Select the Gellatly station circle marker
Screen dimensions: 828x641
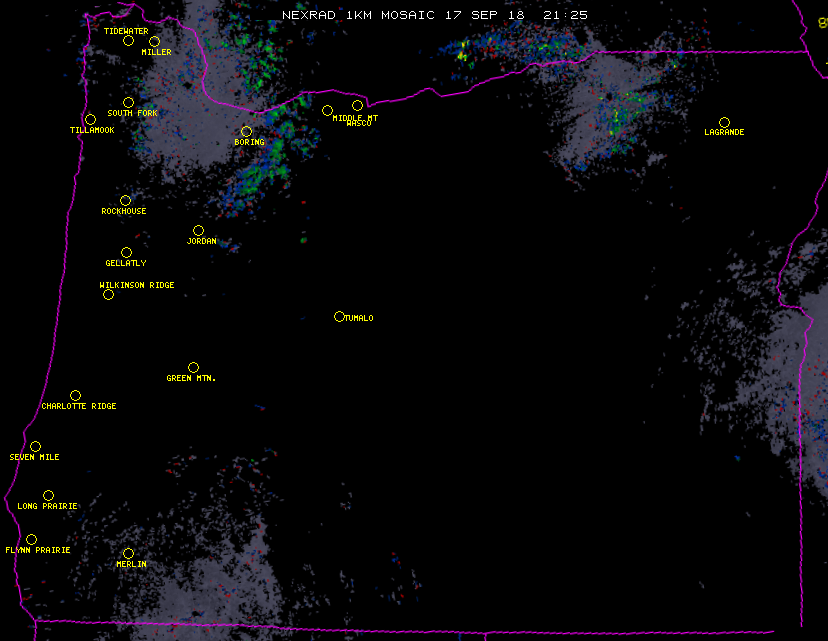click(126, 253)
